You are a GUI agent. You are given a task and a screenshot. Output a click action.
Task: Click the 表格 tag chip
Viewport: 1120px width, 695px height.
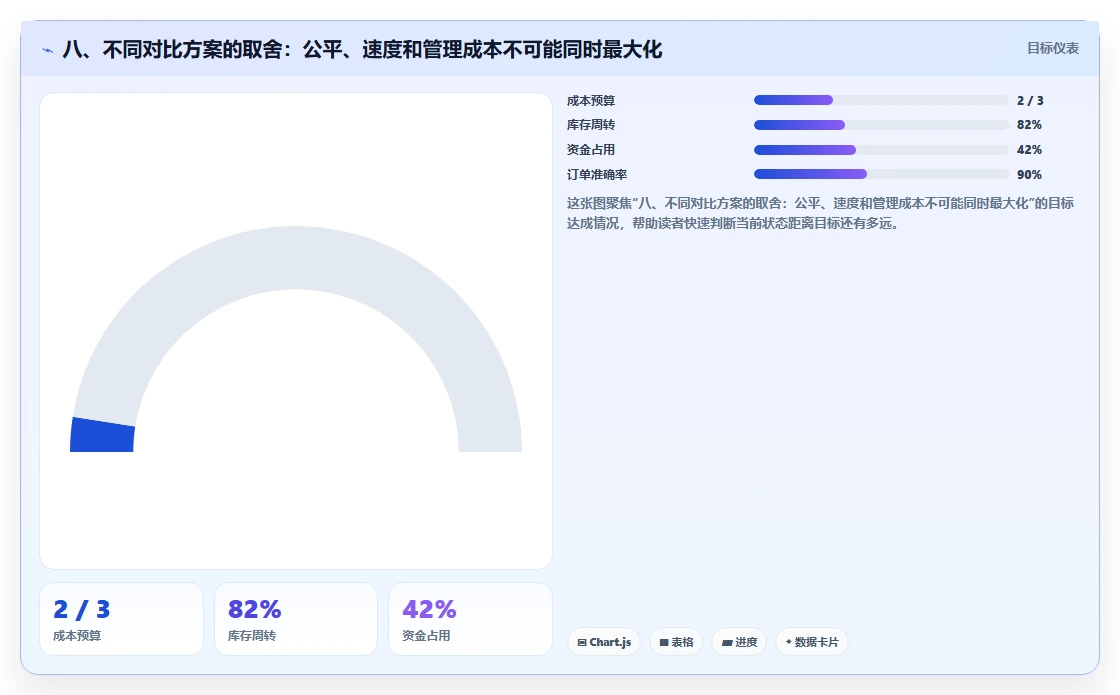676,642
